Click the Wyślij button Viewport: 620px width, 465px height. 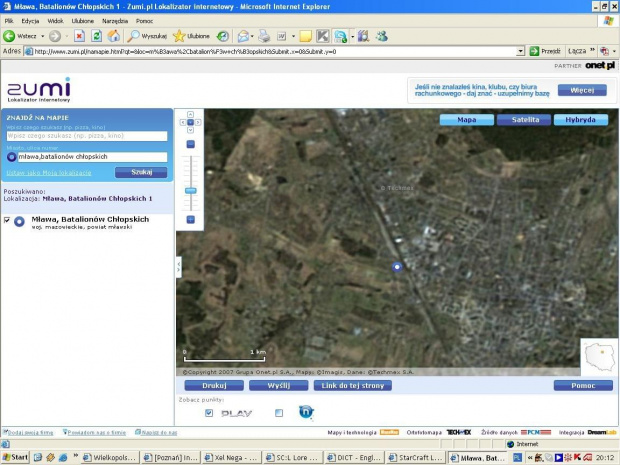coord(278,386)
